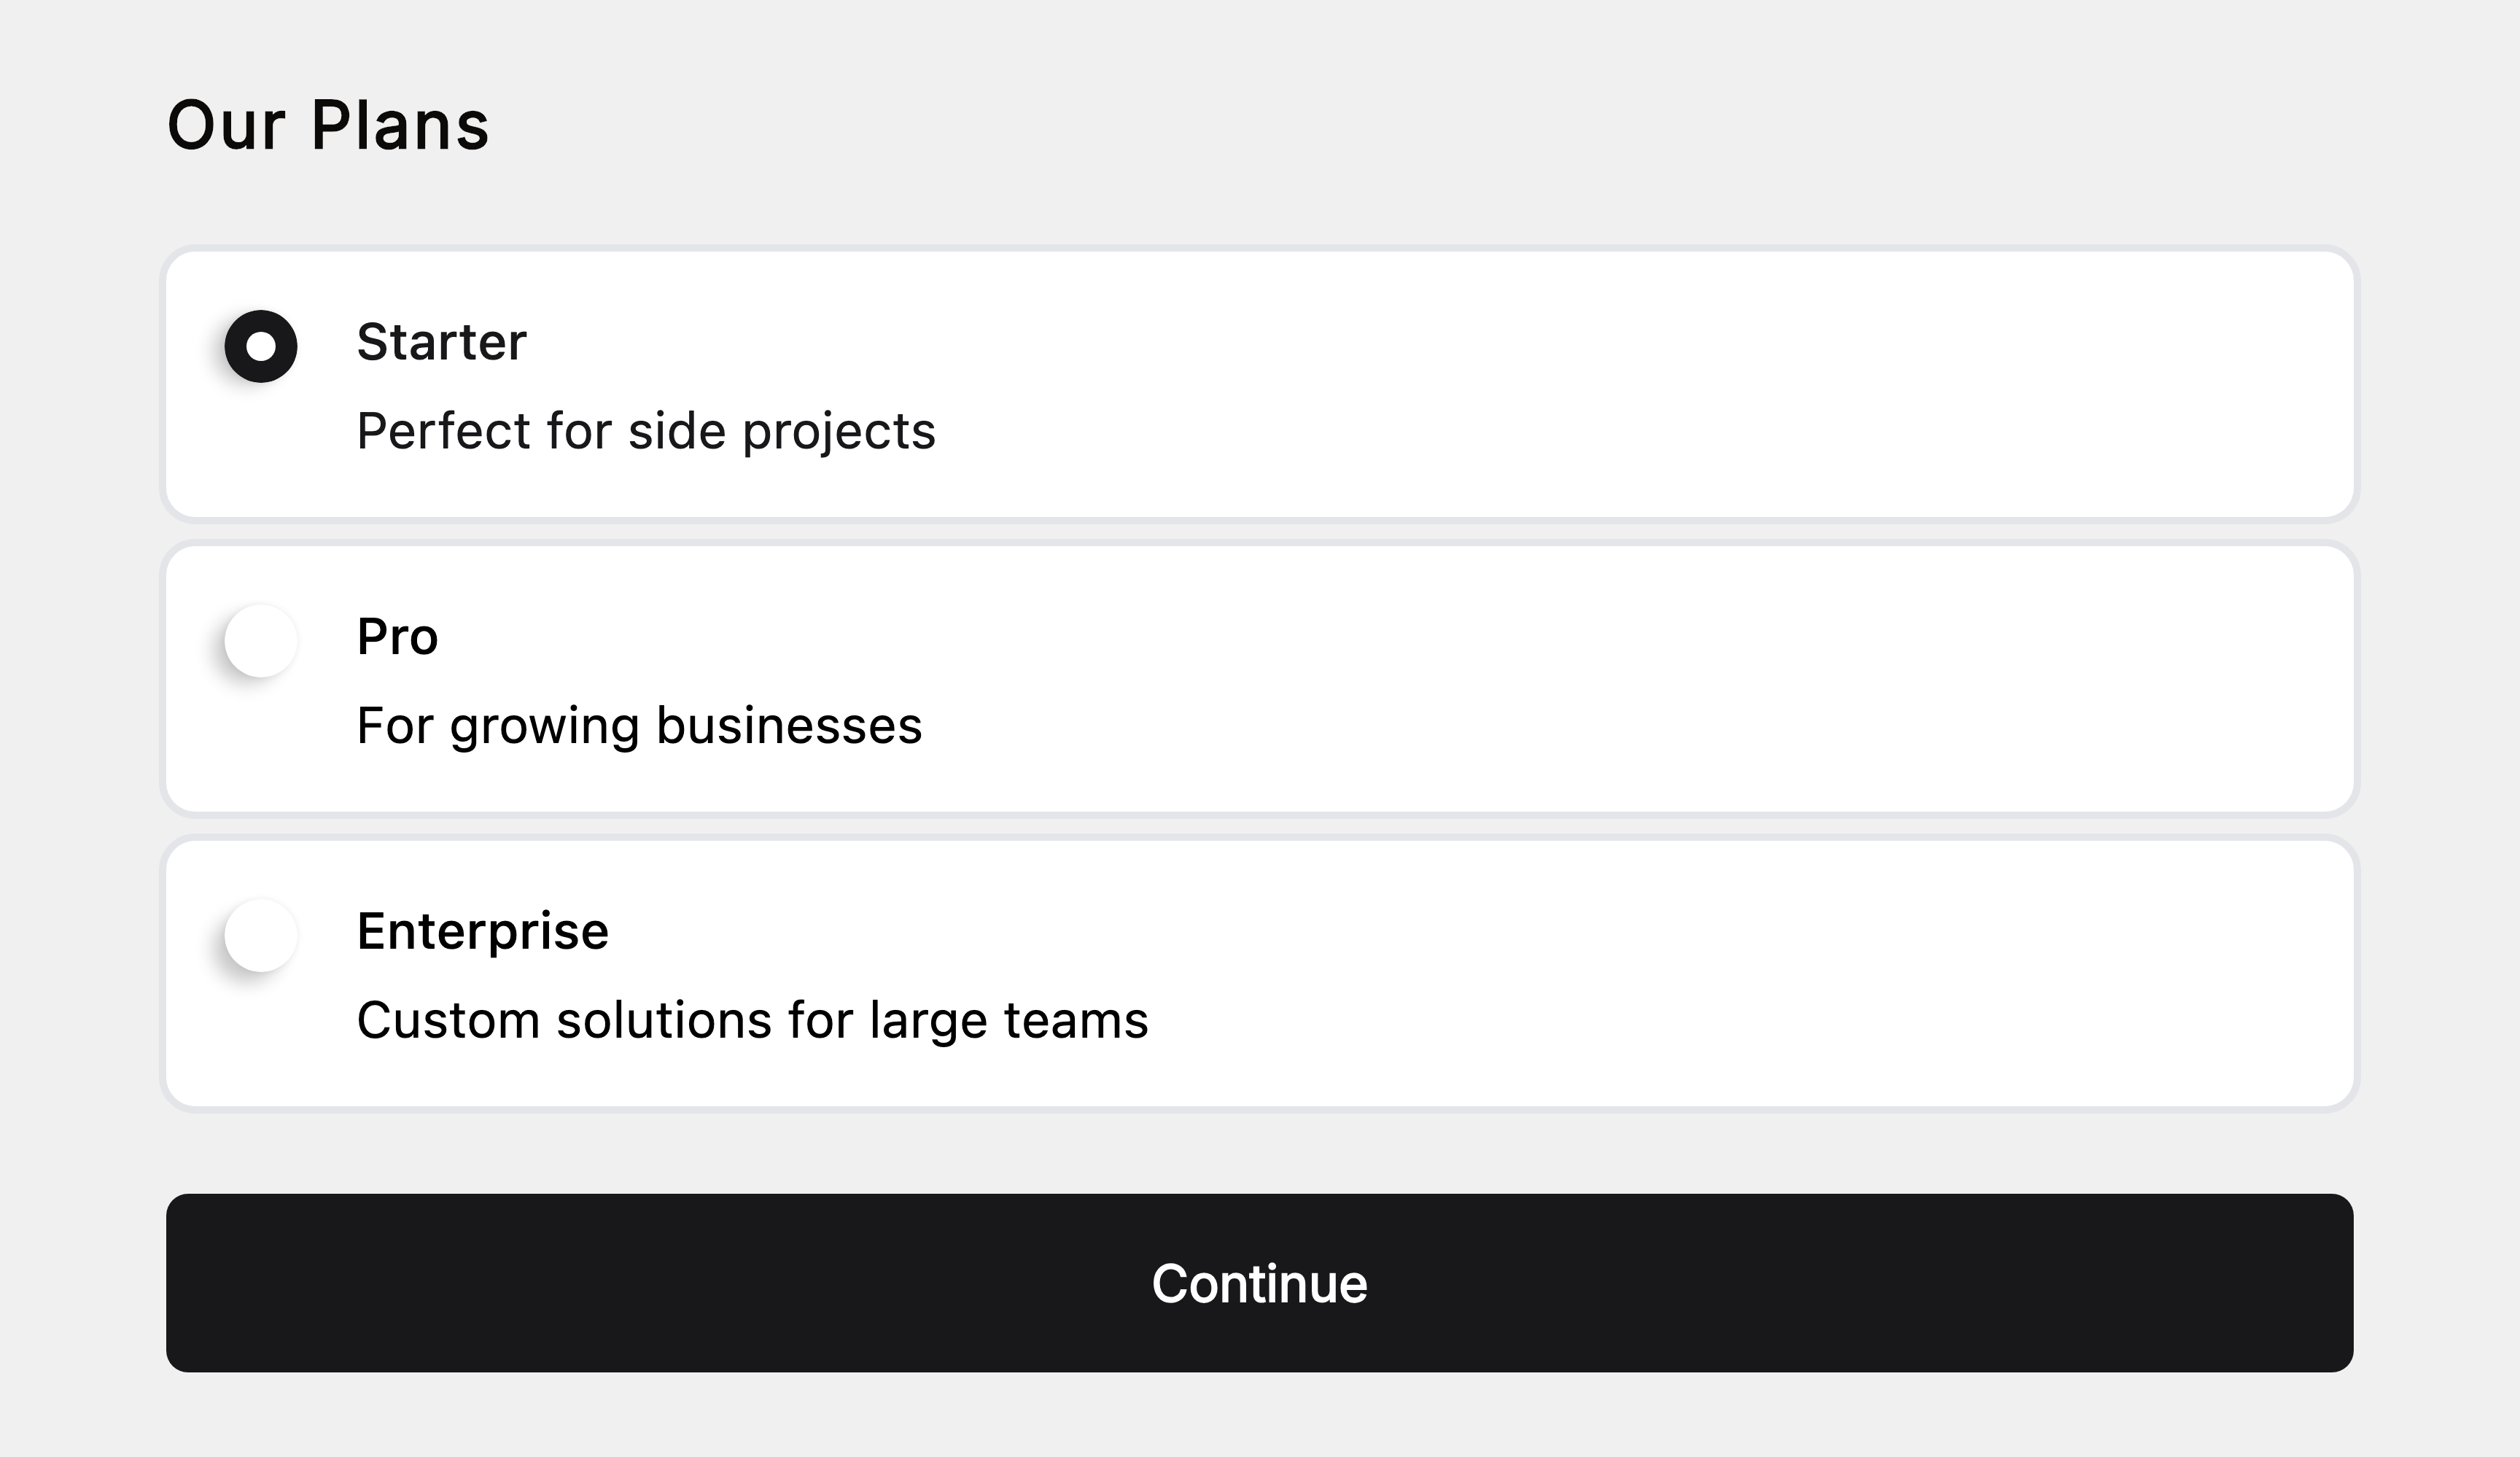Choose the side projects plan option
The image size is (2520, 1457).
[261, 347]
